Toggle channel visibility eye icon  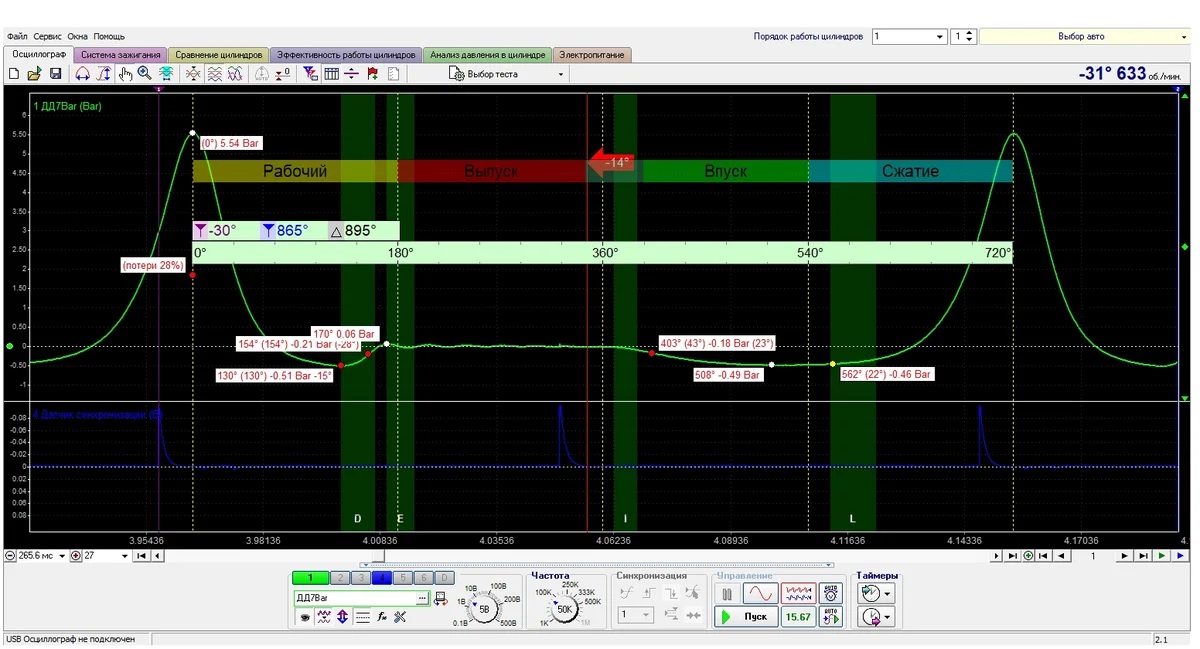tap(305, 617)
